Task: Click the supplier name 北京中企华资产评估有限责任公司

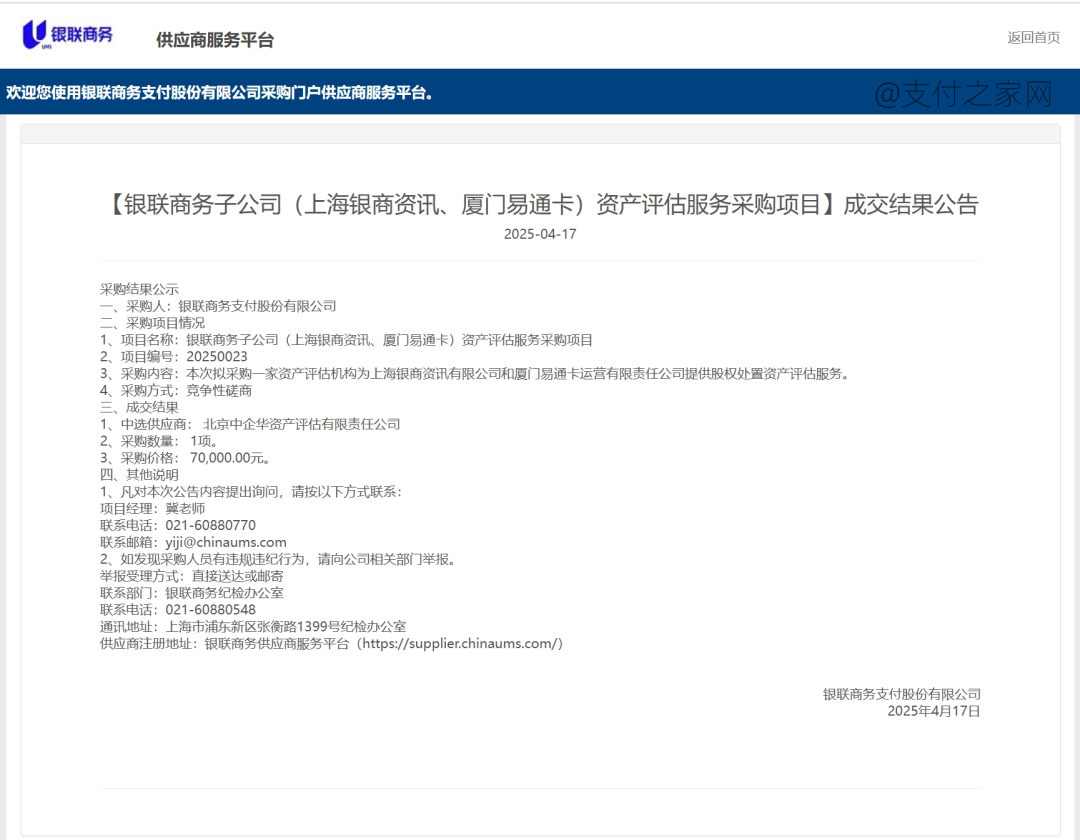Action: coord(302,424)
